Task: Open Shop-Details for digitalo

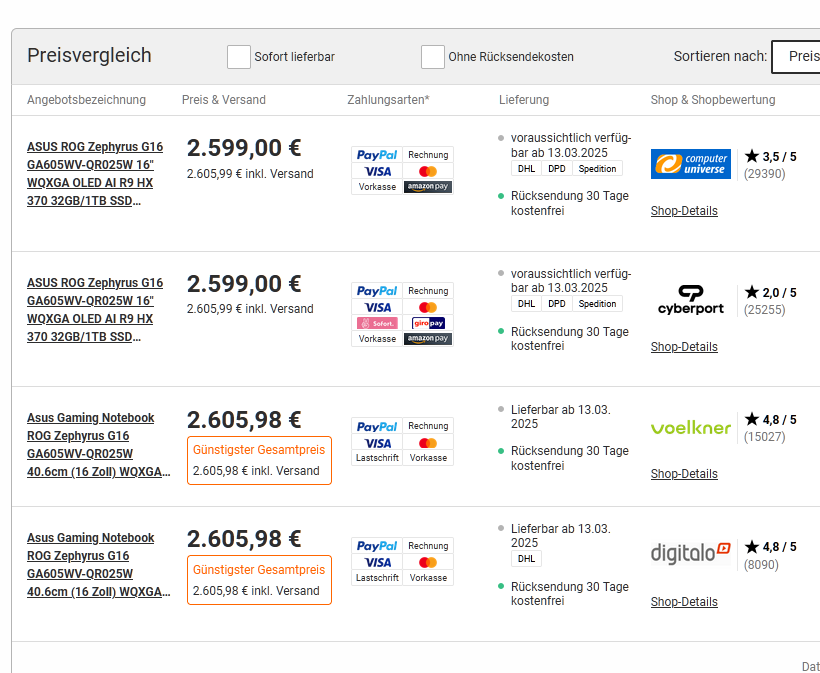Action: [684, 602]
